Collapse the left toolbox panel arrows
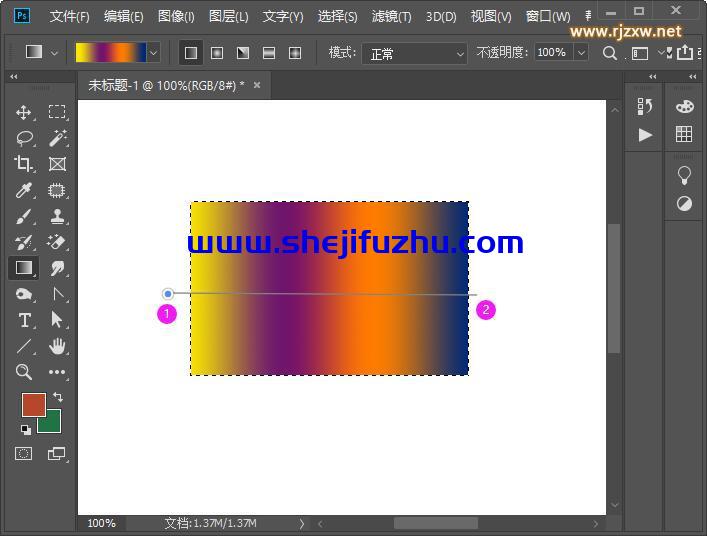Screen dimensions: 707x536 pyautogui.click(x=14, y=77)
